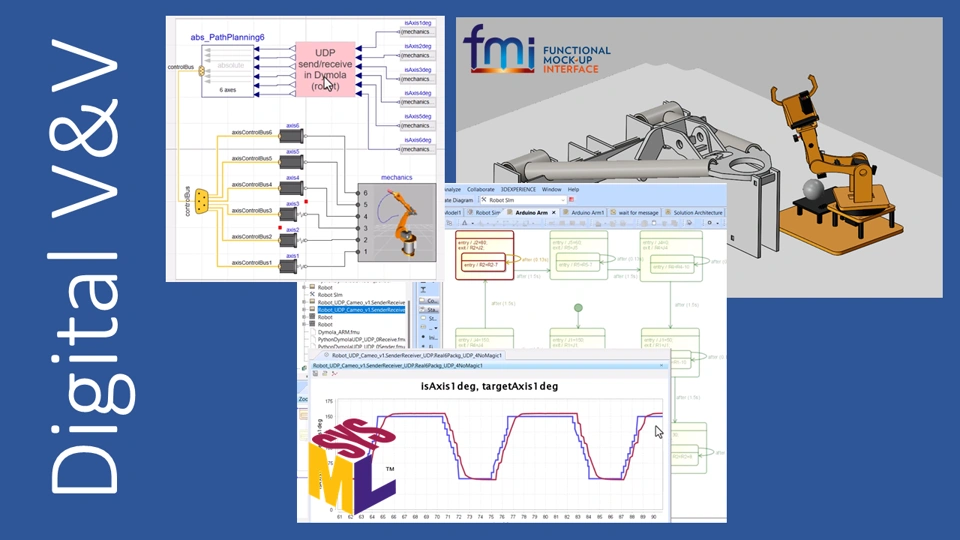The width and height of the screenshot is (960, 540).
Task: Select the abs_PathPlanning6 block
Action: (x=228, y=71)
